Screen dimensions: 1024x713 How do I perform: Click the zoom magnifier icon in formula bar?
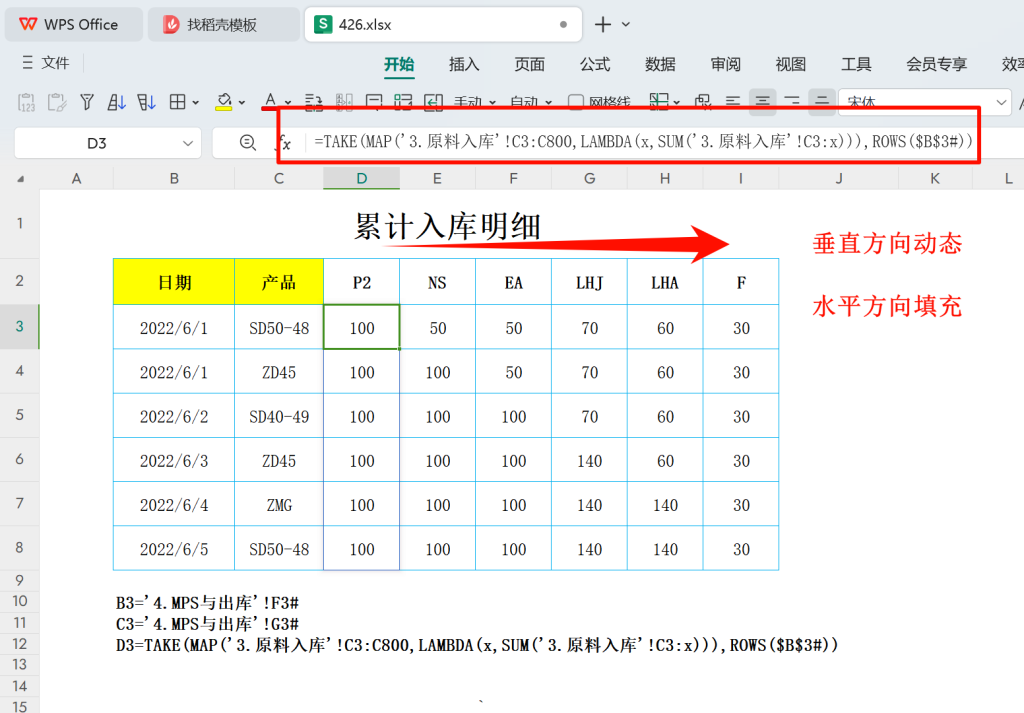(248, 142)
